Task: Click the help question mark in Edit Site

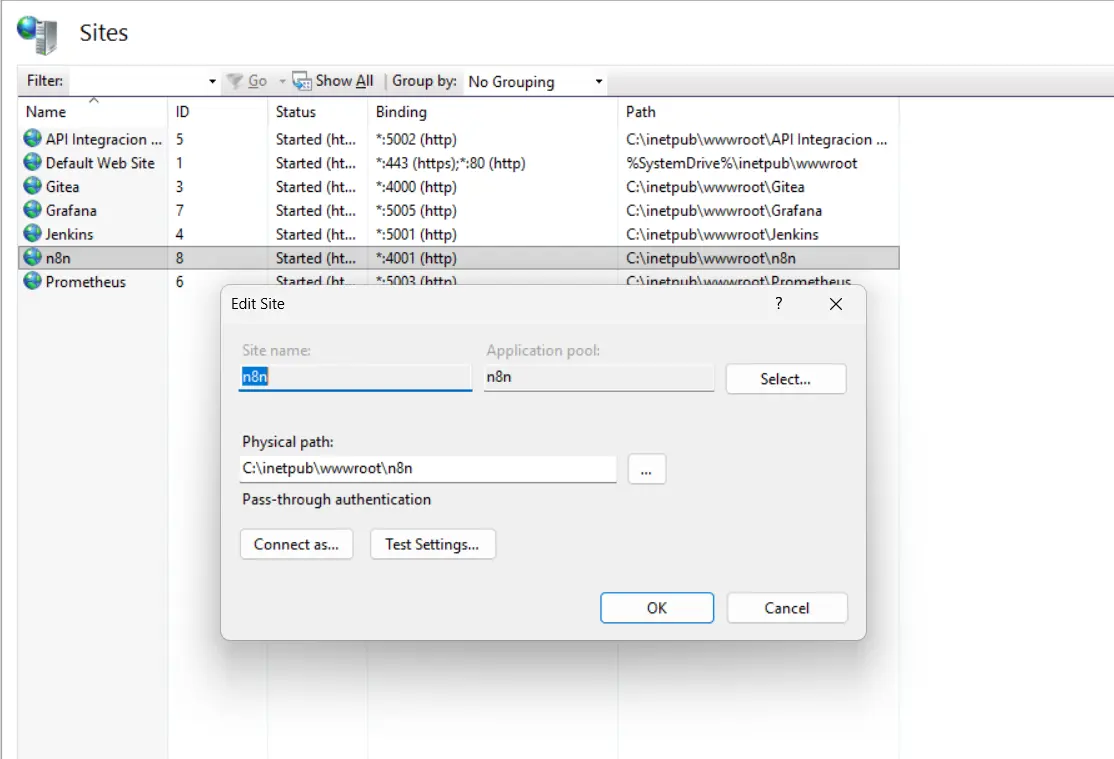Action: [779, 304]
